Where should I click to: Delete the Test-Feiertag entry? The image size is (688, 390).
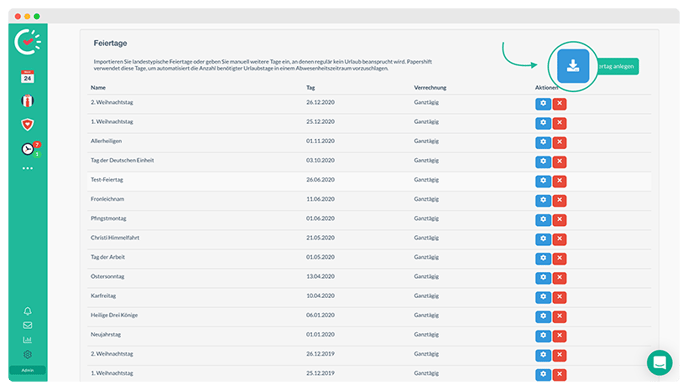pyautogui.click(x=559, y=181)
